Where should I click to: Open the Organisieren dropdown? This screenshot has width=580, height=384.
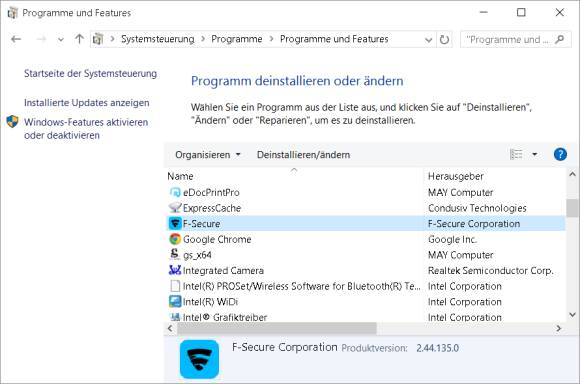[208, 155]
